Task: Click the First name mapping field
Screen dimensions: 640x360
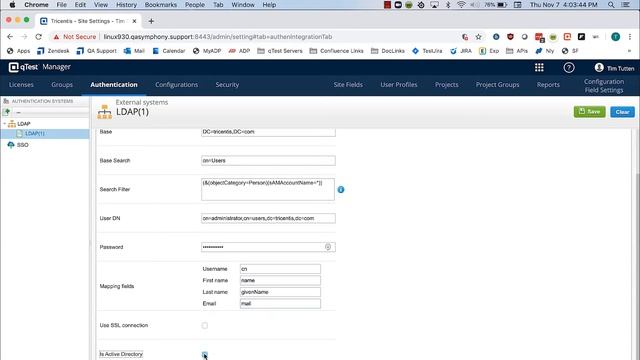Action: pyautogui.click(x=280, y=280)
